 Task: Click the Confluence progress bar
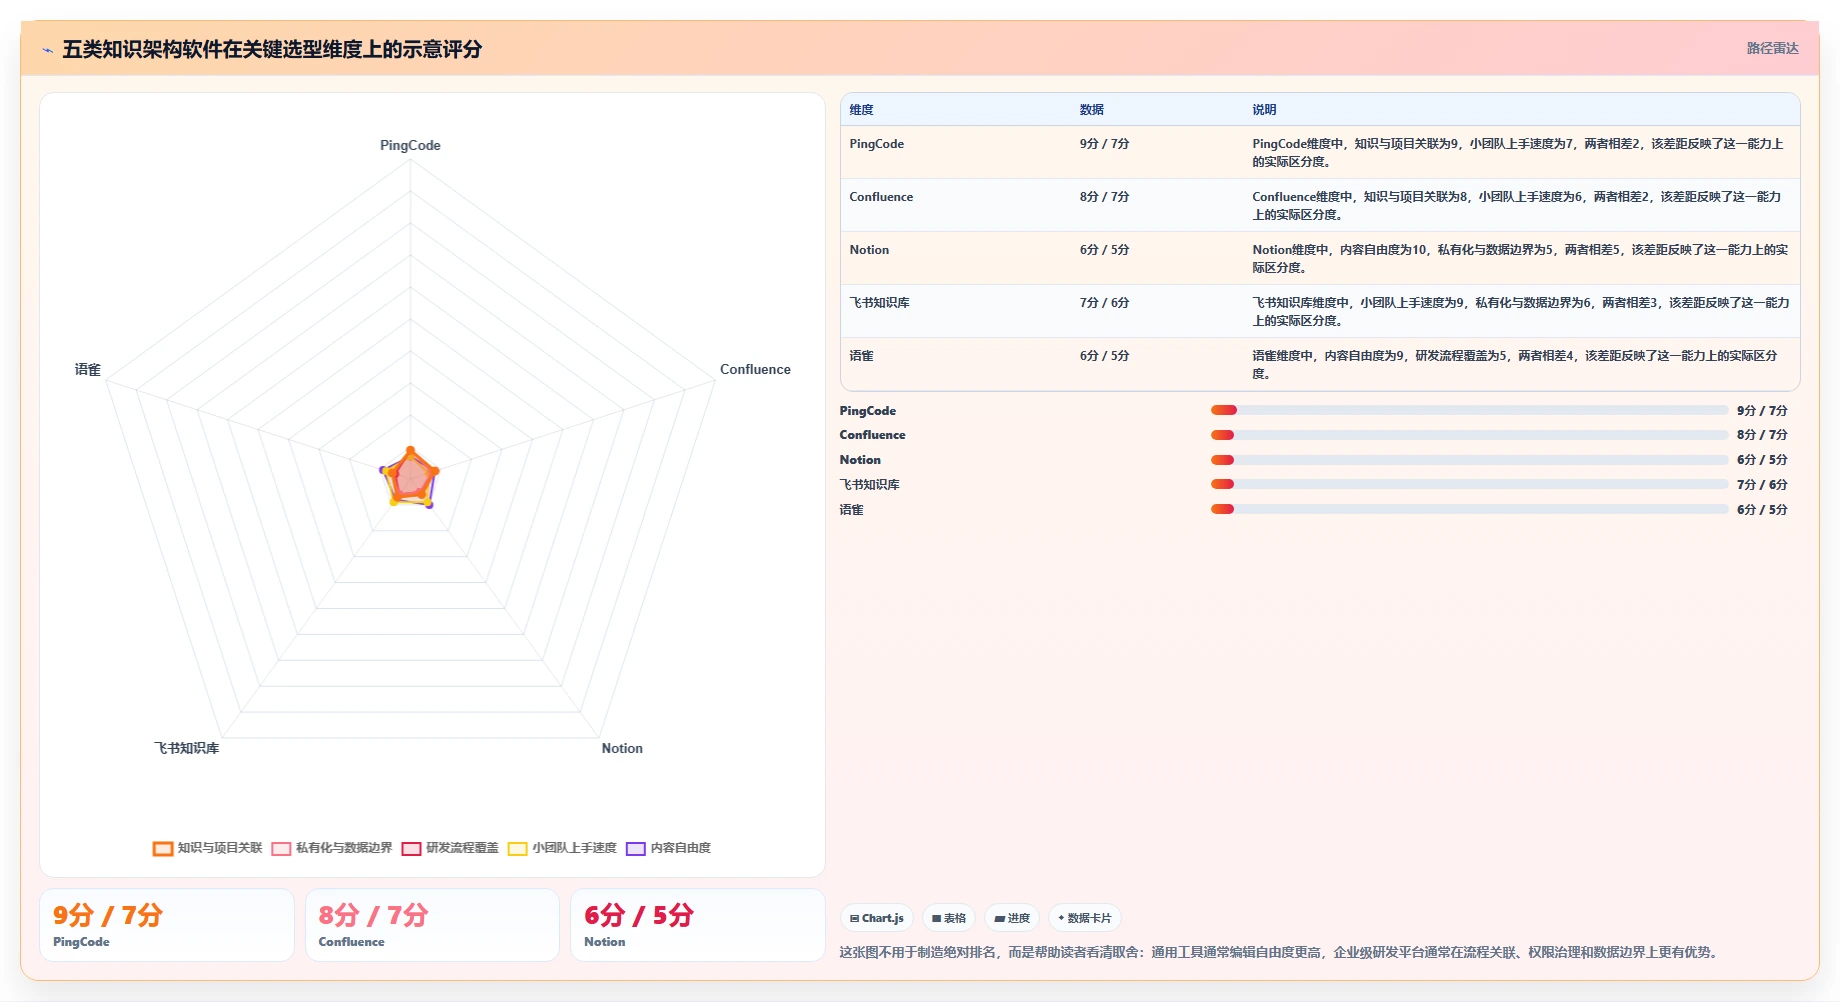pyautogui.click(x=1469, y=435)
